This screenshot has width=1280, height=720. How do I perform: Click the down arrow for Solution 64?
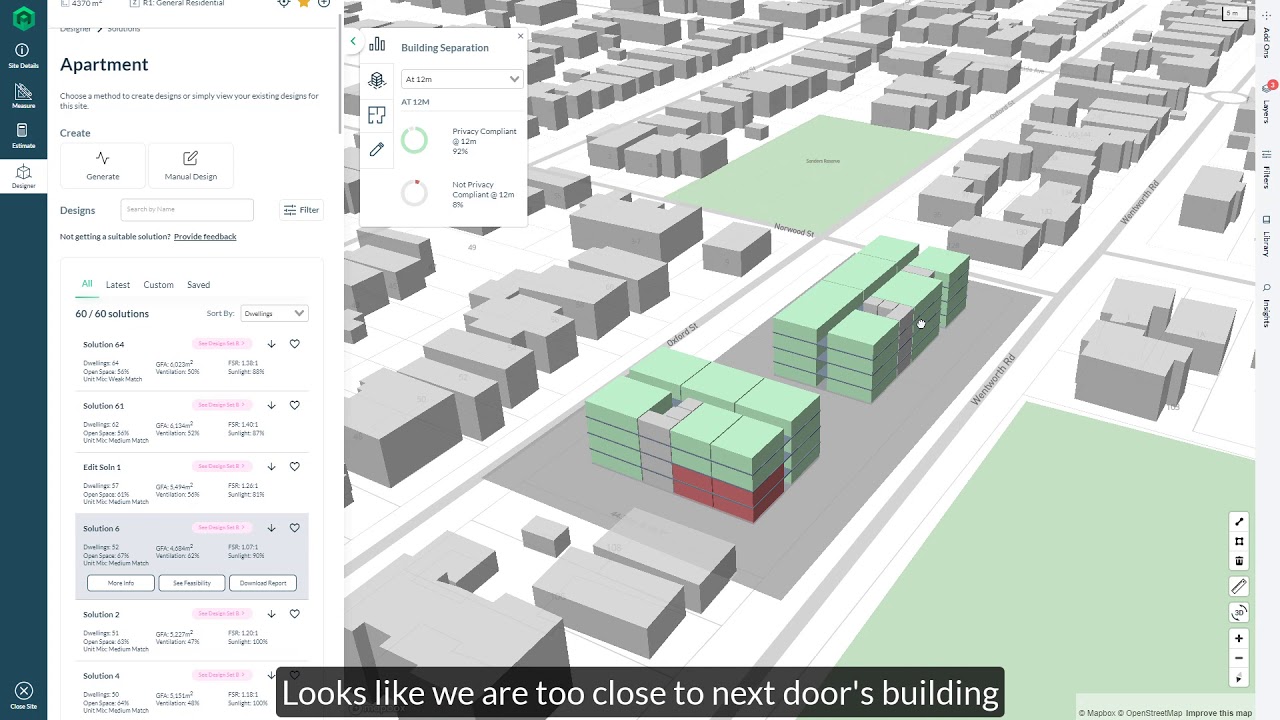pyautogui.click(x=271, y=344)
